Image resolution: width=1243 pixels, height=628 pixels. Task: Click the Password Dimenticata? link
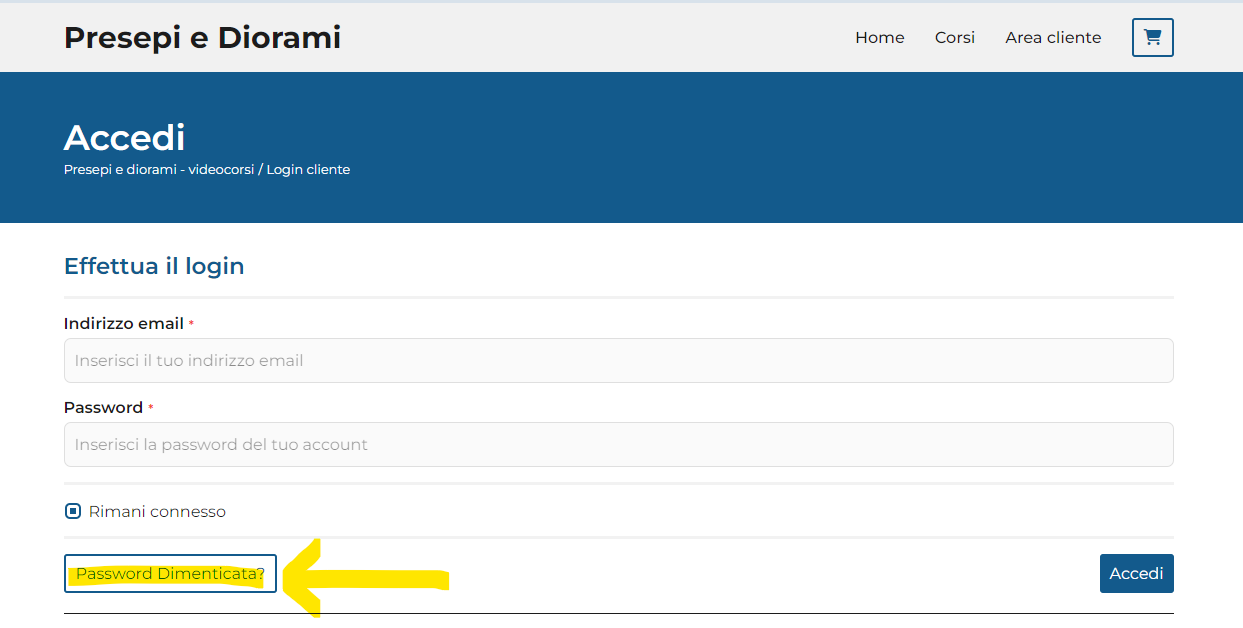(x=170, y=574)
